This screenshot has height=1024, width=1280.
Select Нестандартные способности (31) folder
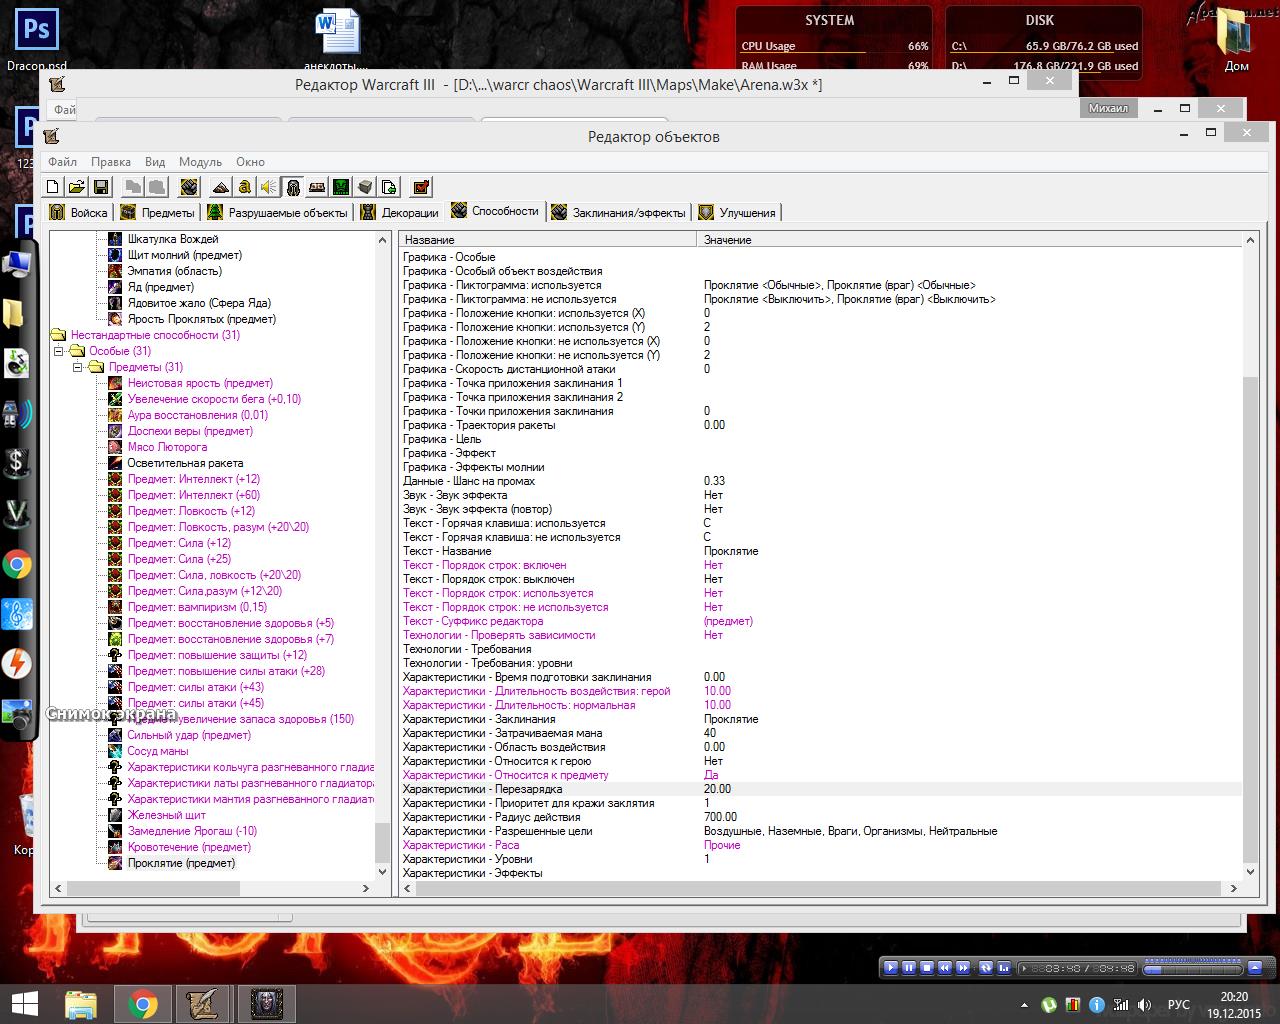(155, 335)
